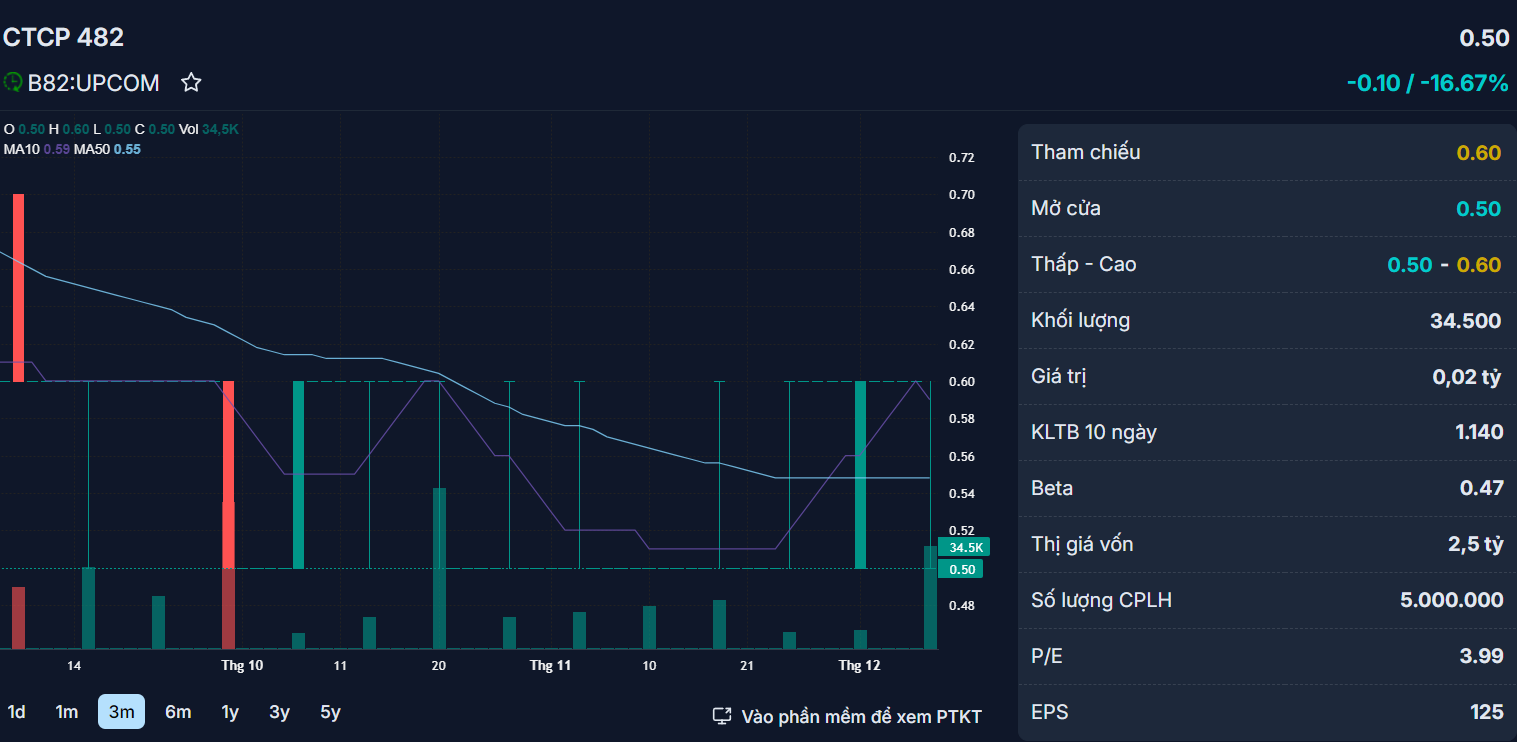1517x742 pixels.
Task: Open the 5y chart view
Action: pyautogui.click(x=330, y=712)
